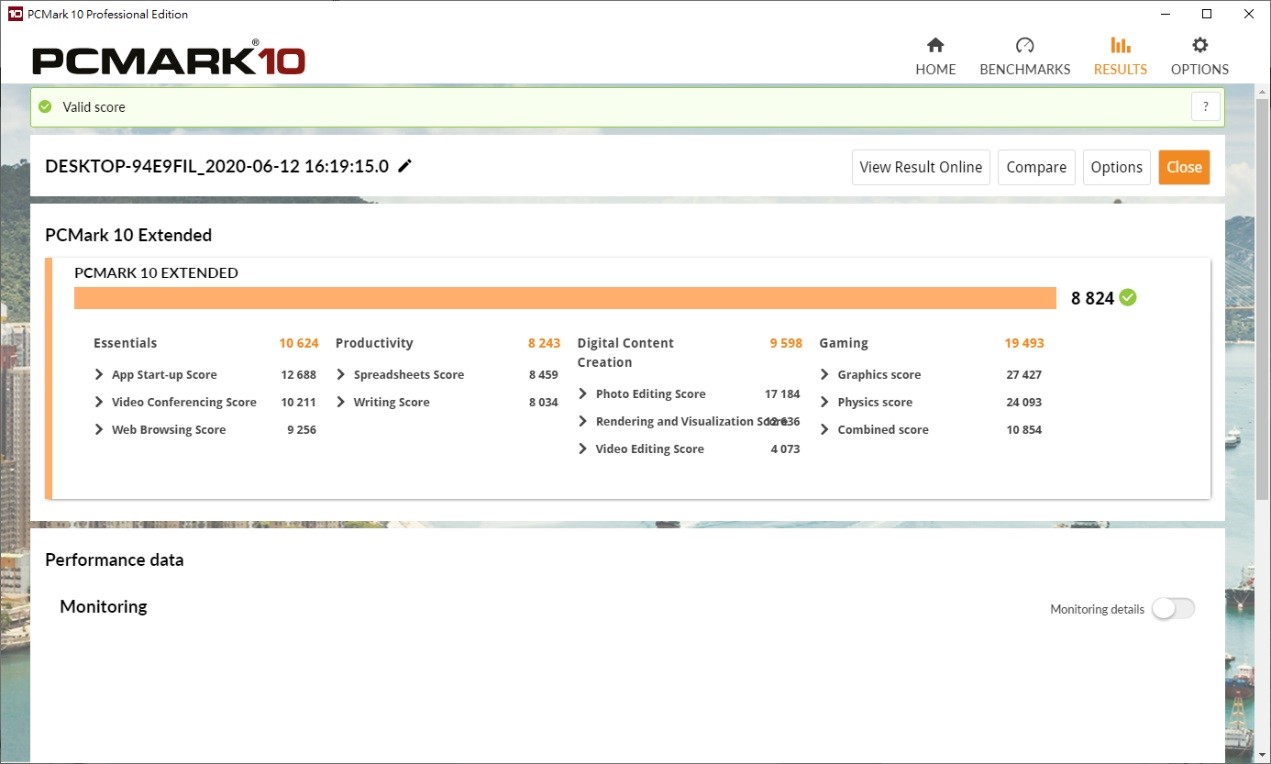Click the scrollbar down arrow

pos(1262,756)
